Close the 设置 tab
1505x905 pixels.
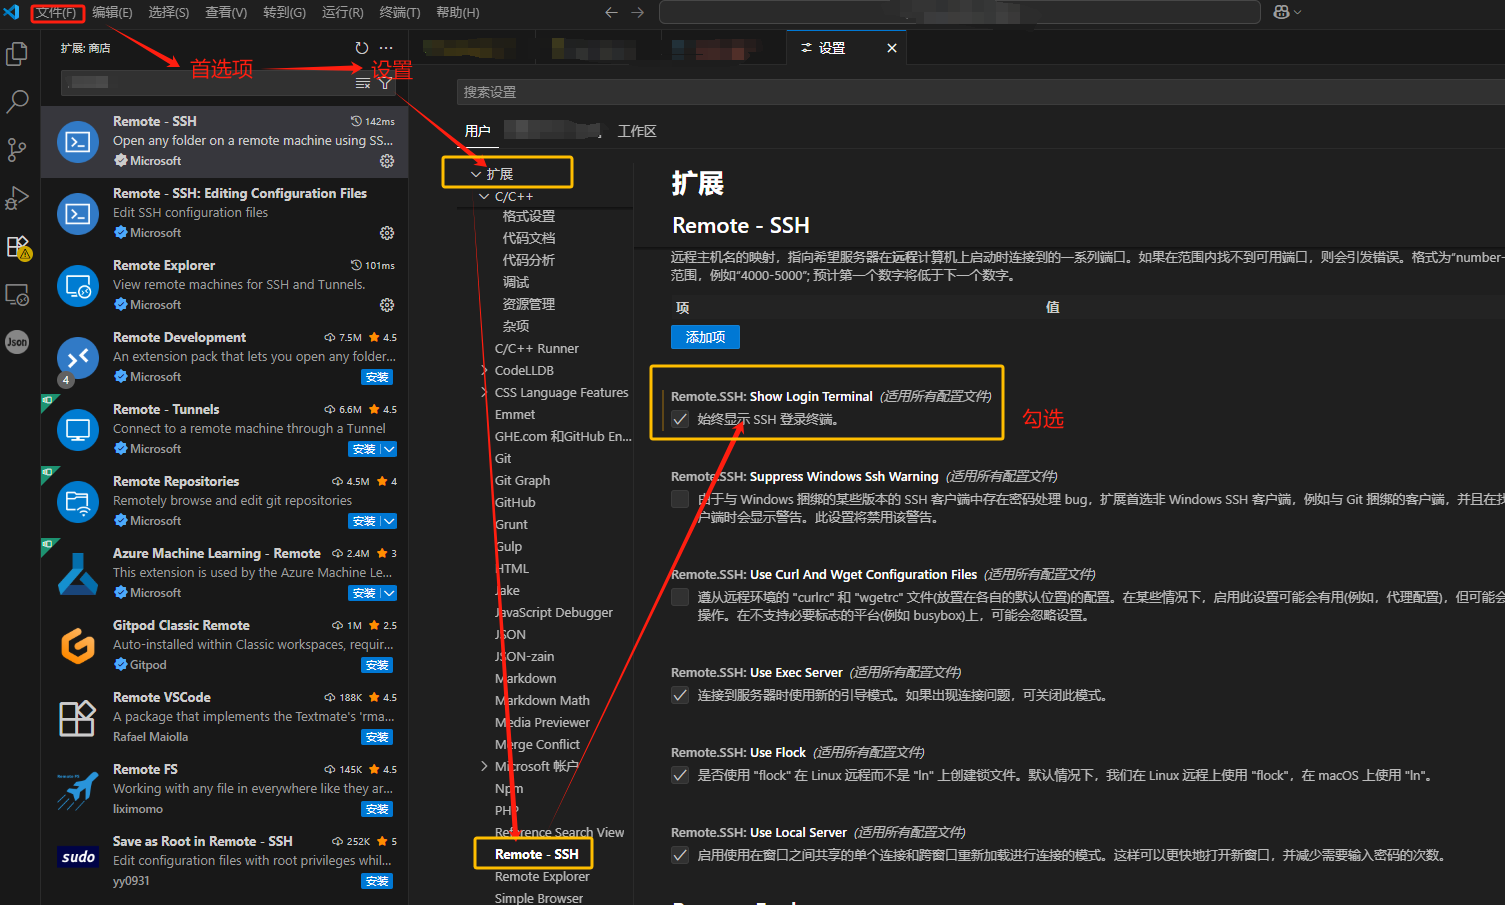click(x=892, y=48)
